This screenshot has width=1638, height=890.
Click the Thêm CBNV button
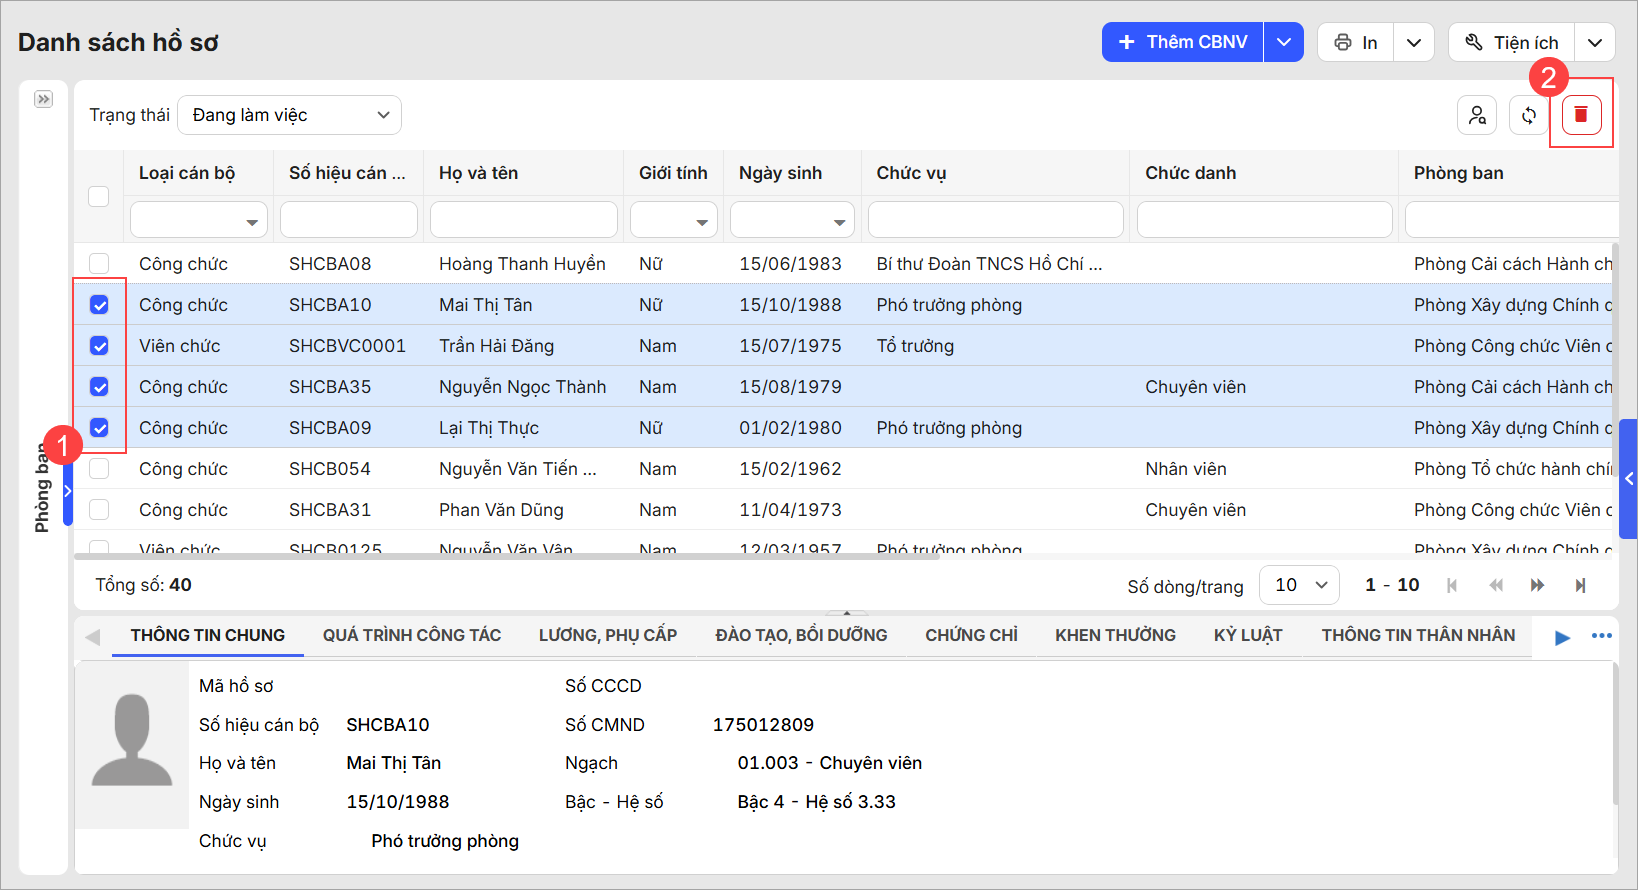tap(1183, 42)
